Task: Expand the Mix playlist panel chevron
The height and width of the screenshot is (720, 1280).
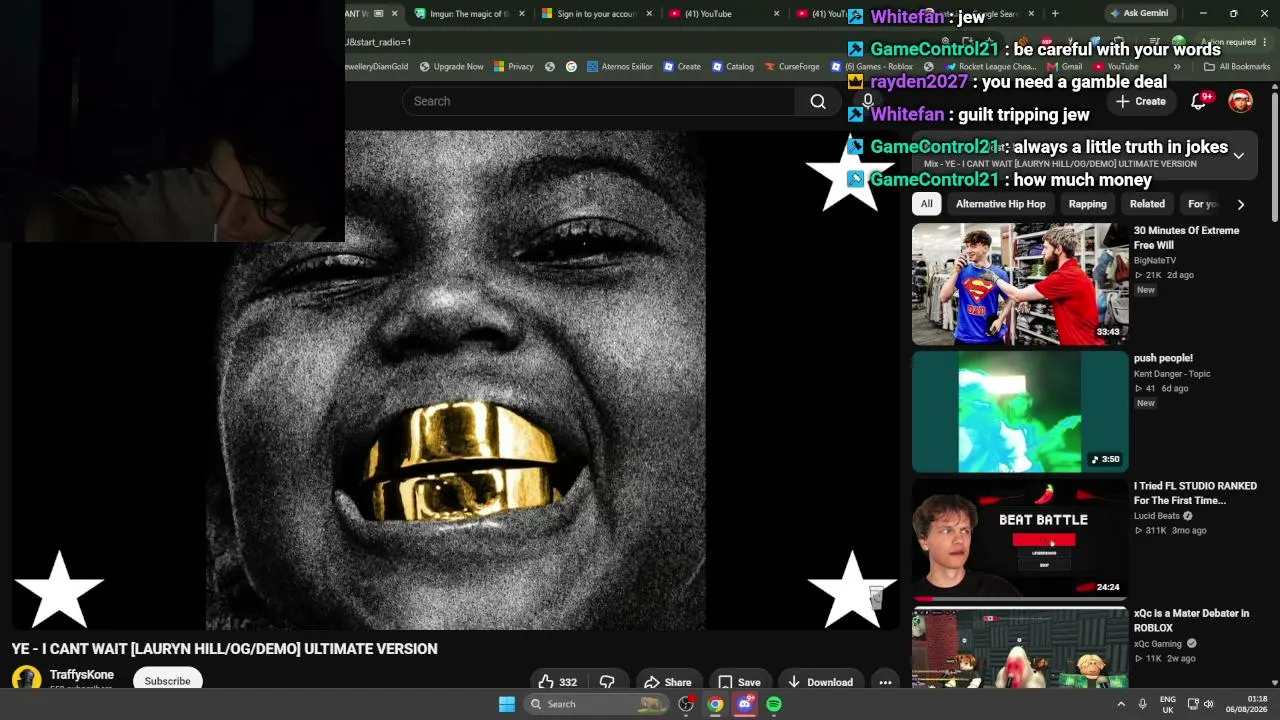Action: pos(1238,156)
